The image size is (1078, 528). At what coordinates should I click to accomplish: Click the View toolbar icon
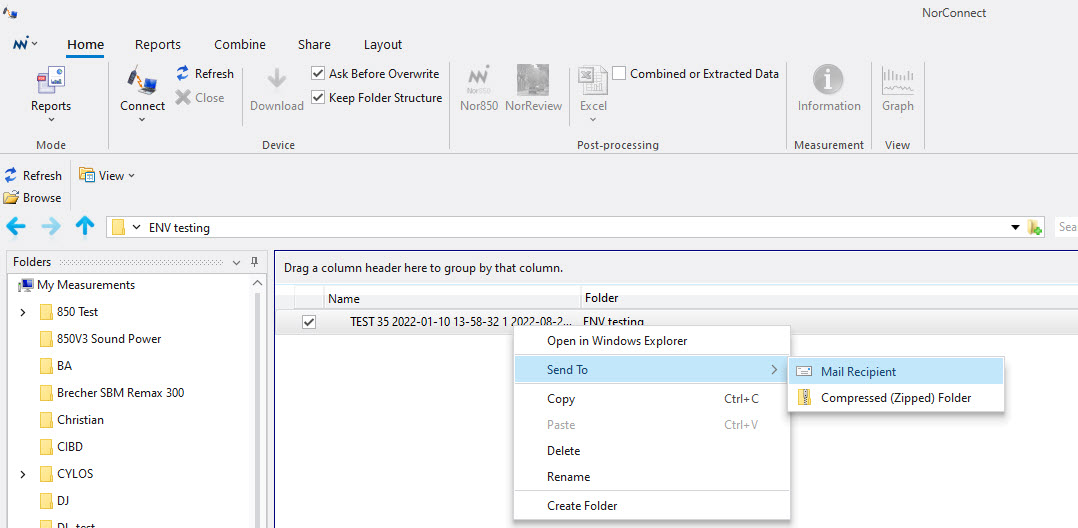[x=87, y=175]
